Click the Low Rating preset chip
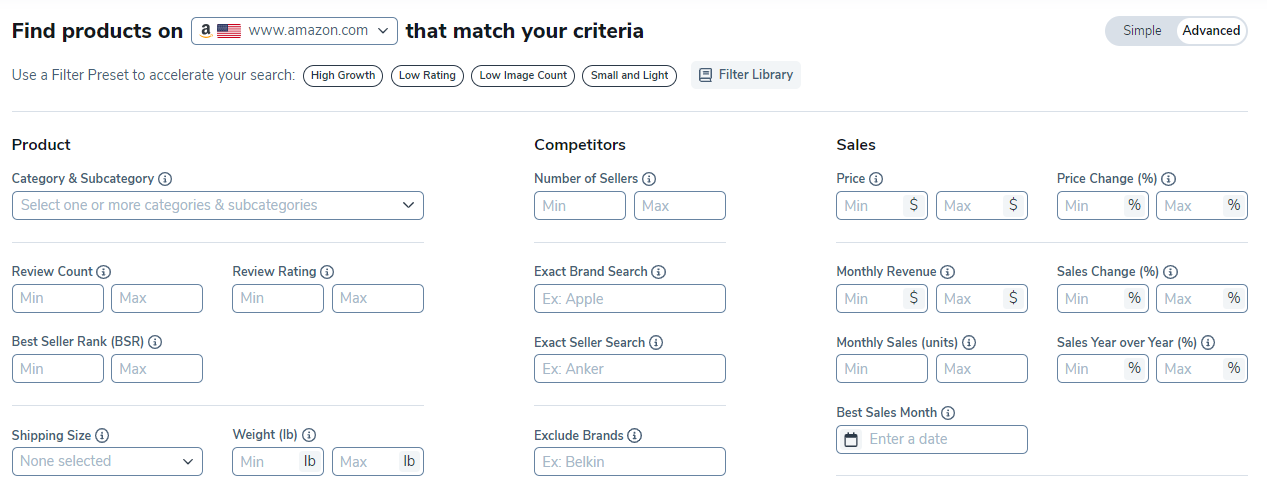This screenshot has height=494, width=1267. coord(427,75)
